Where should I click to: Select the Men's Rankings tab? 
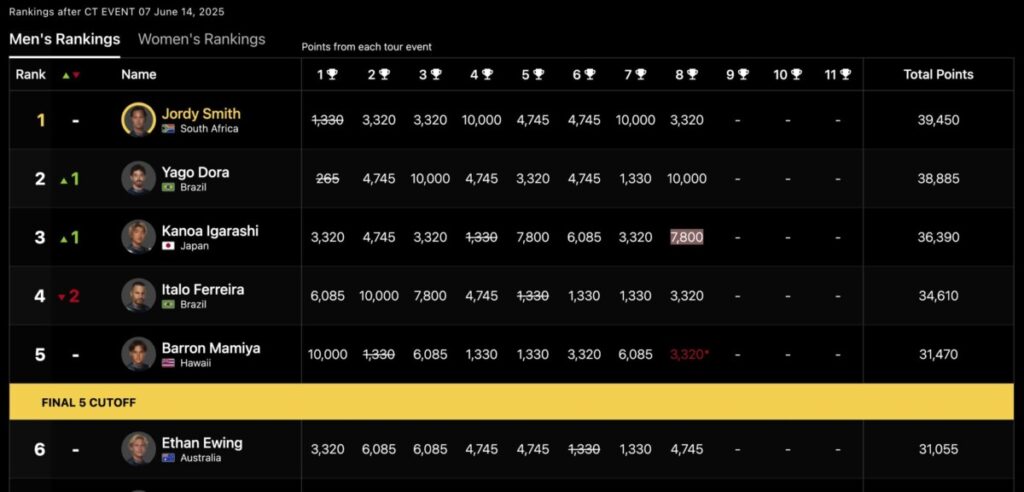[65, 39]
